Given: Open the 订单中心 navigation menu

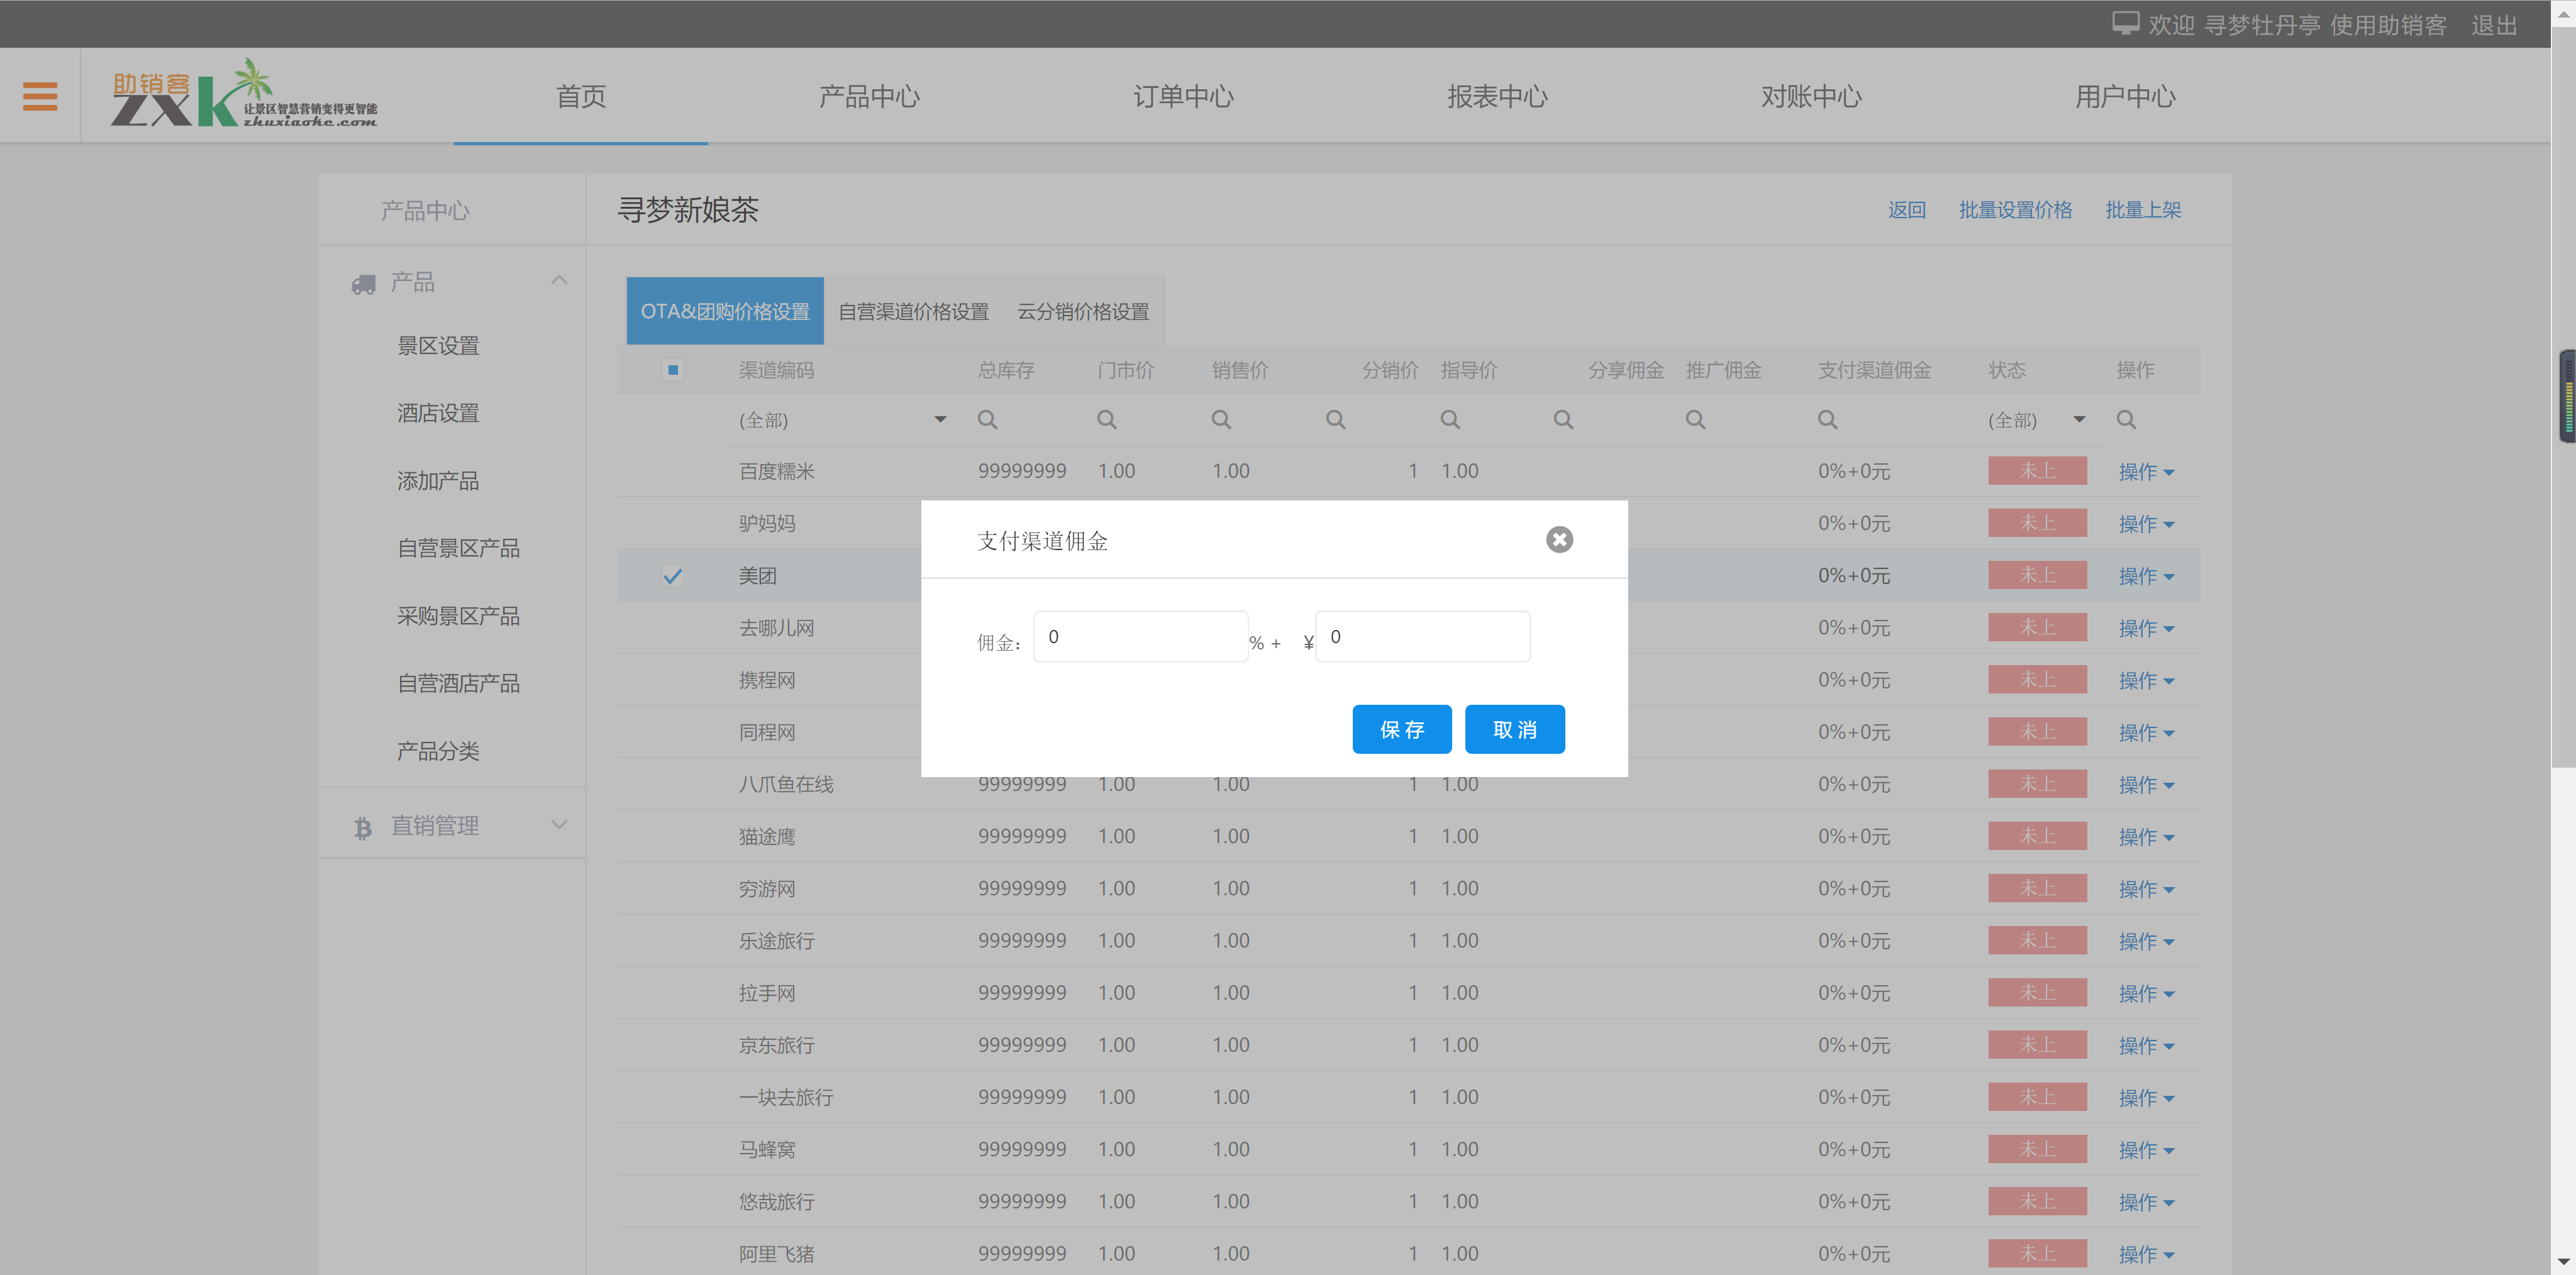Looking at the screenshot, I should pyautogui.click(x=1183, y=96).
